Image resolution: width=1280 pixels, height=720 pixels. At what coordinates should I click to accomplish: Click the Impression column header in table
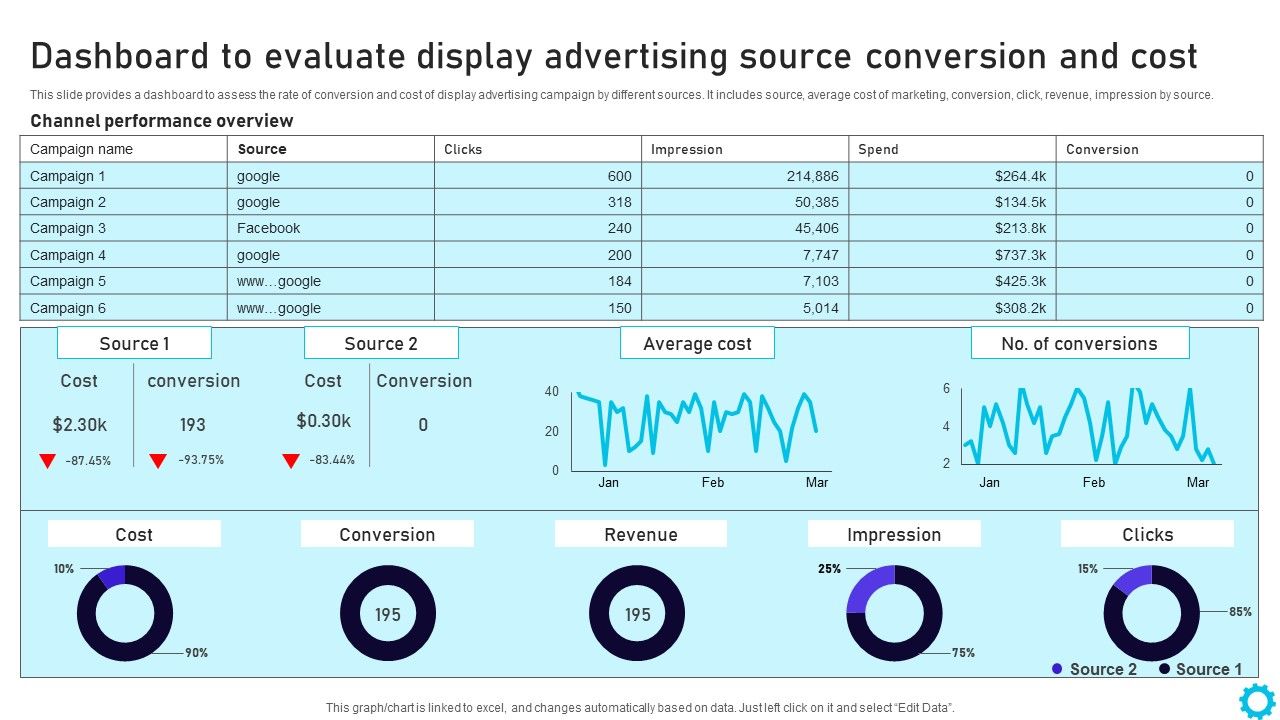coord(745,149)
